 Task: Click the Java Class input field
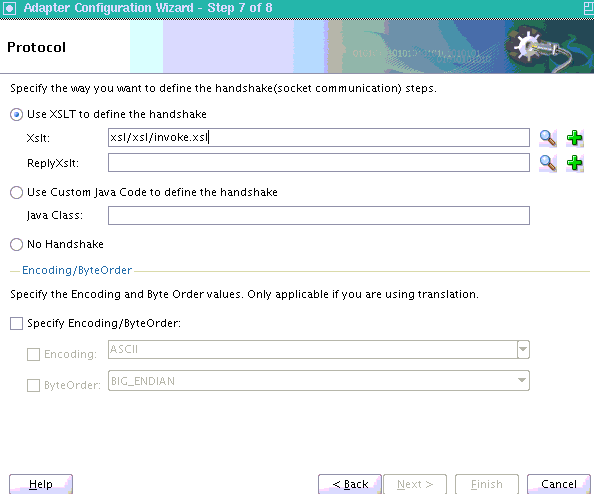(319, 216)
